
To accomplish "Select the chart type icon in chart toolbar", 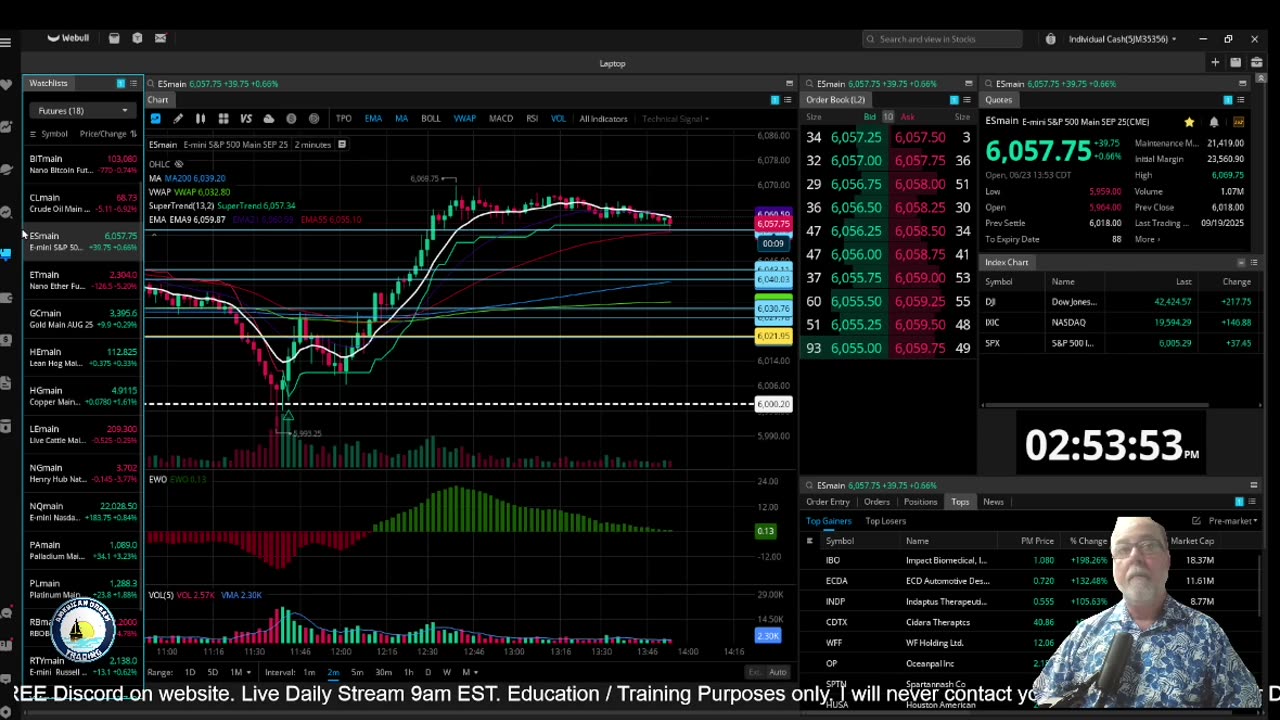I will [x=155, y=119].
